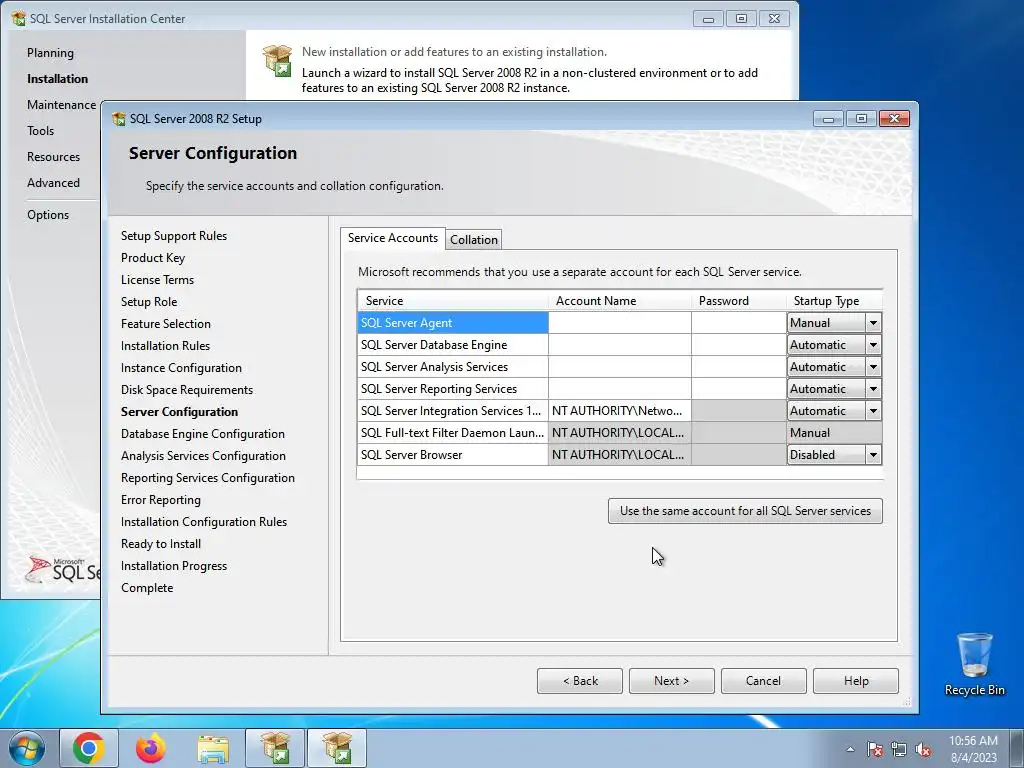Click the muted volume tray icon
Image resolution: width=1024 pixels, height=768 pixels.
pos(923,749)
